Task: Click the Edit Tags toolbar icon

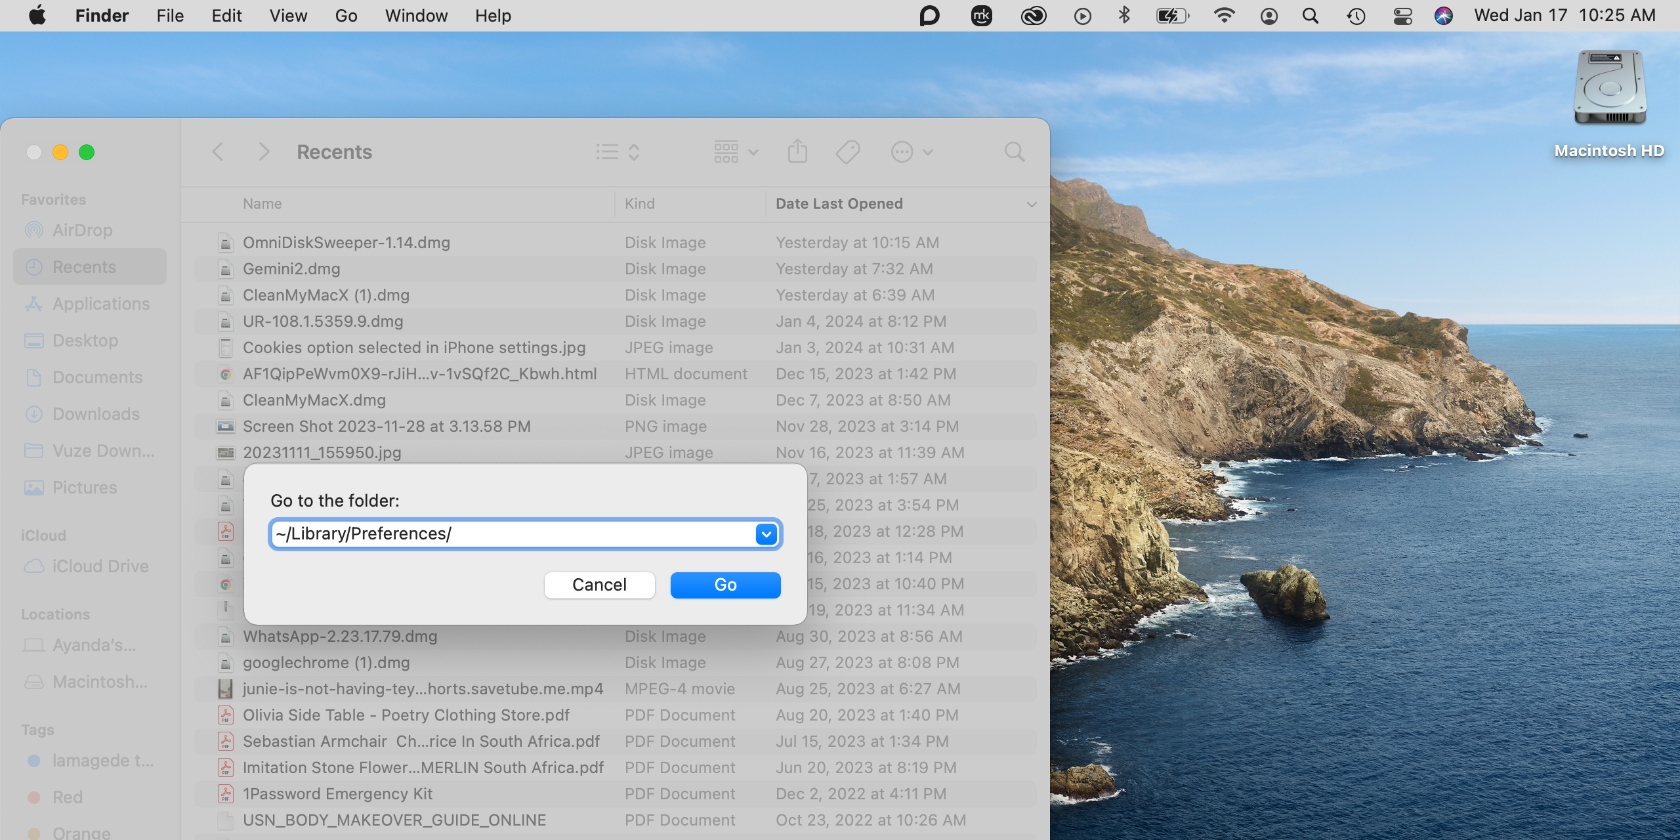Action: point(848,152)
